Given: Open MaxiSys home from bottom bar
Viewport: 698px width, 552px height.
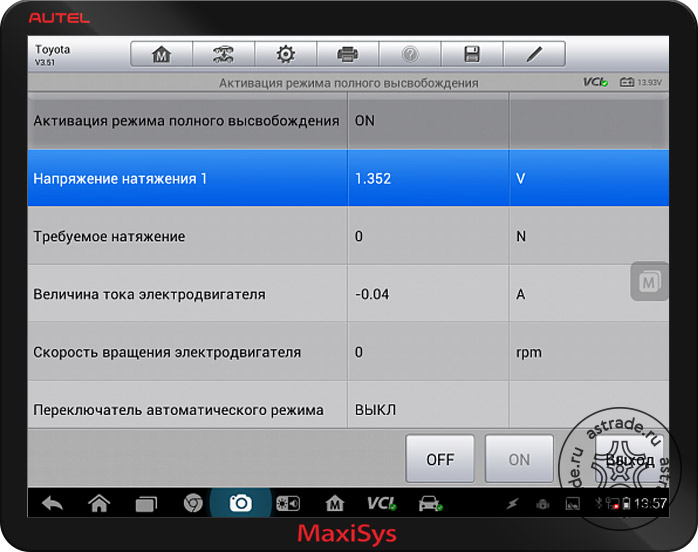Looking at the screenshot, I should [x=334, y=503].
